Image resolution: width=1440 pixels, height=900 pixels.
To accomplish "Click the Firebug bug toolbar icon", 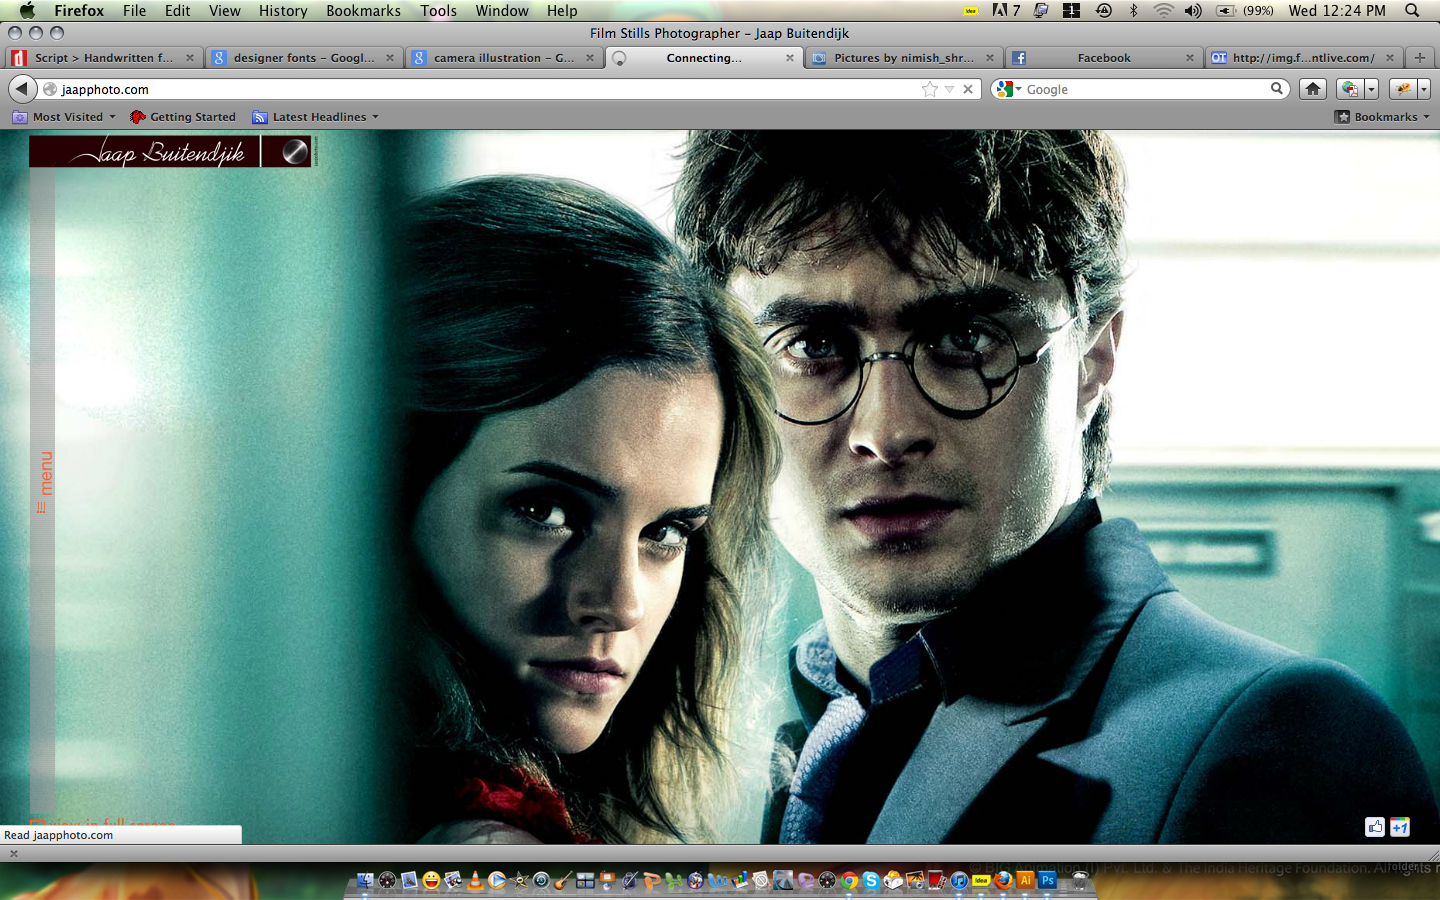I will pos(1403,89).
